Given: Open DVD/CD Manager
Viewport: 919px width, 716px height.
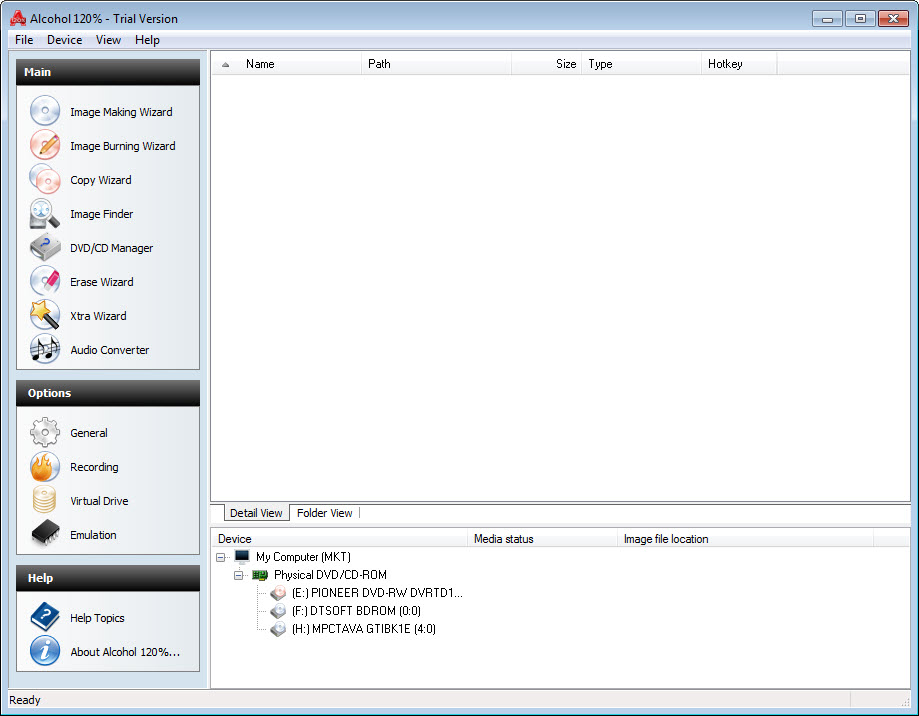Looking at the screenshot, I should 111,248.
